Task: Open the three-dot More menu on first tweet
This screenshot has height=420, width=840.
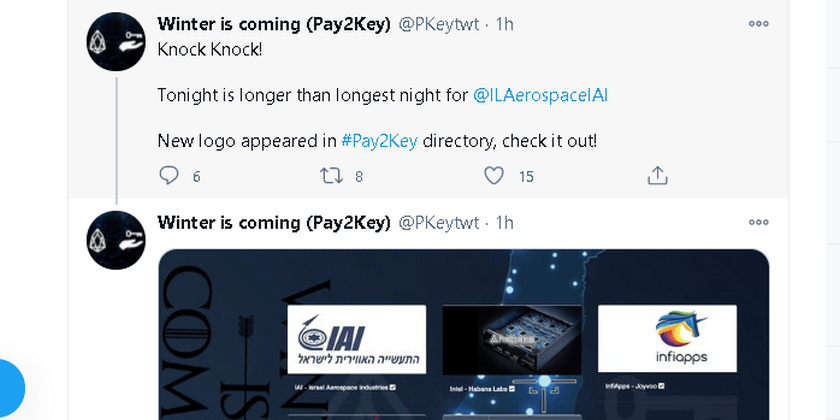Action: tap(759, 23)
